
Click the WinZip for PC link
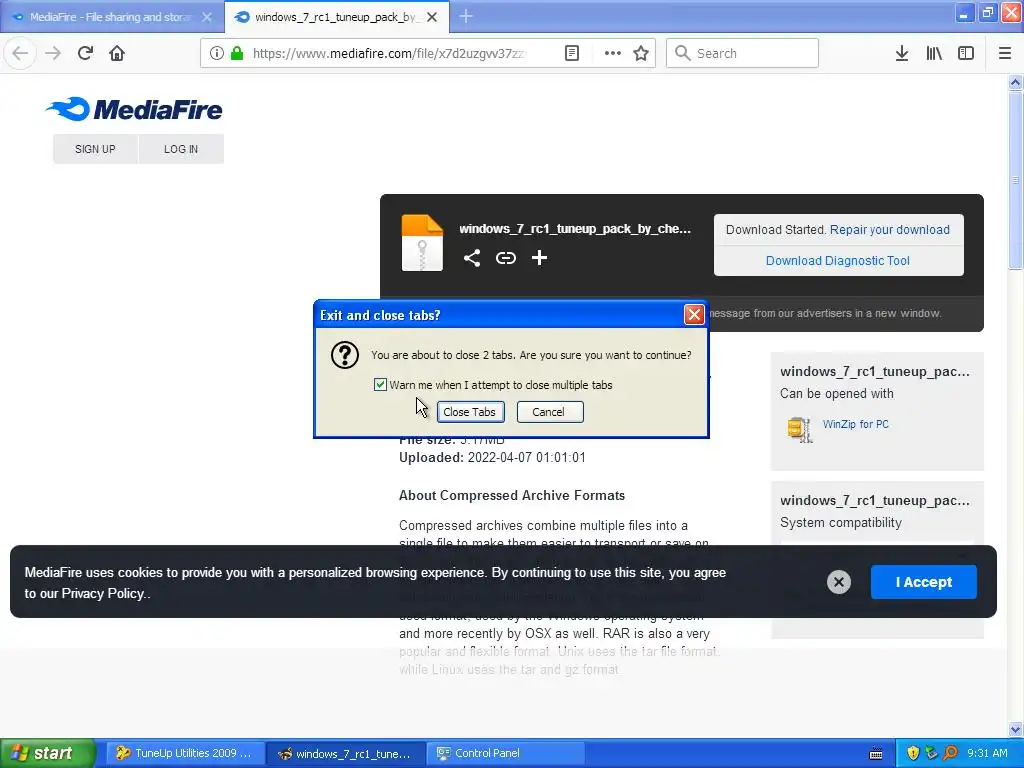[x=856, y=424]
